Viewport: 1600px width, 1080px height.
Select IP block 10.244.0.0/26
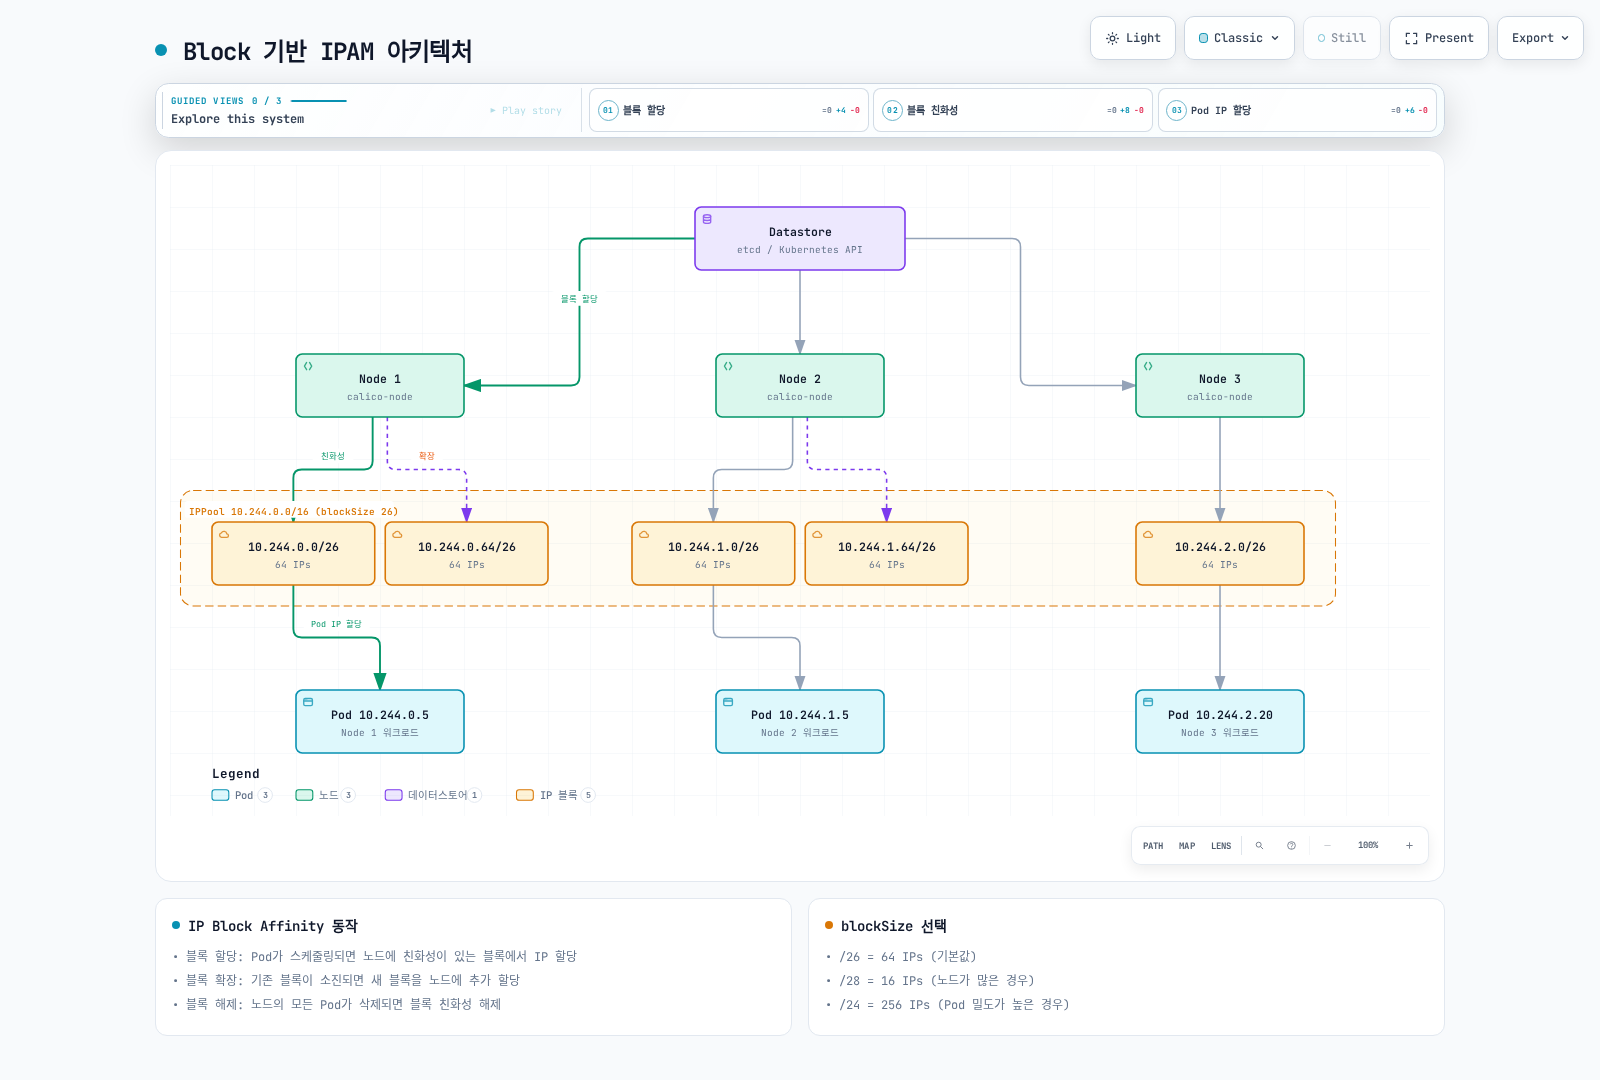[293, 554]
